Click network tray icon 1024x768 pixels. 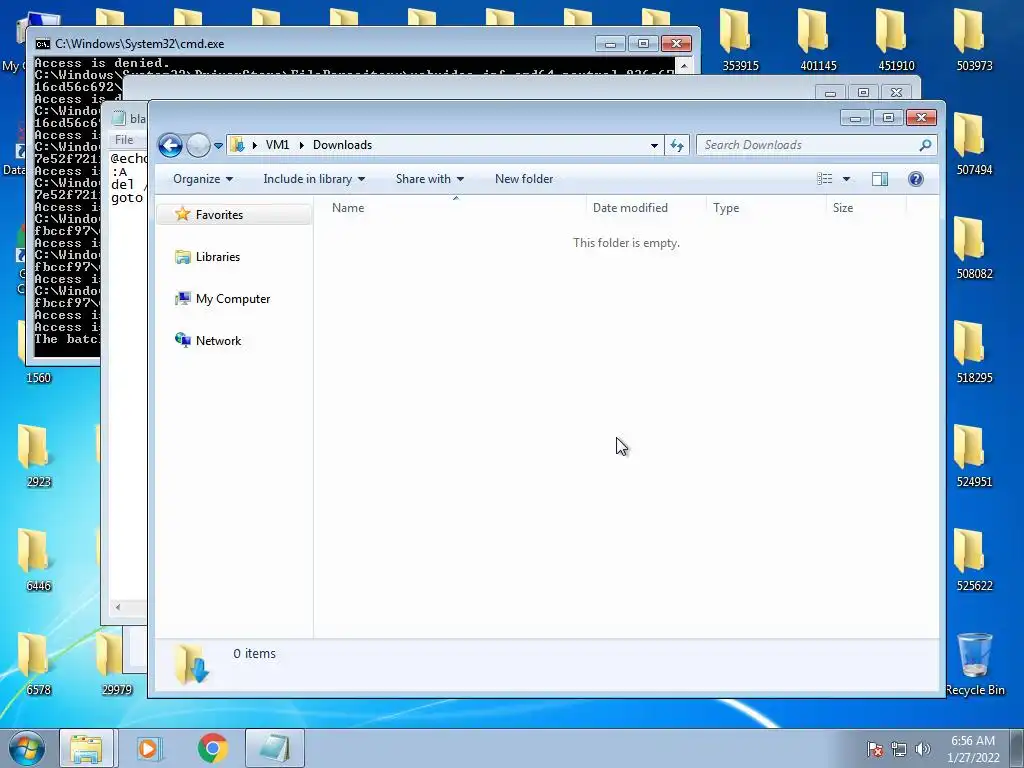point(899,749)
